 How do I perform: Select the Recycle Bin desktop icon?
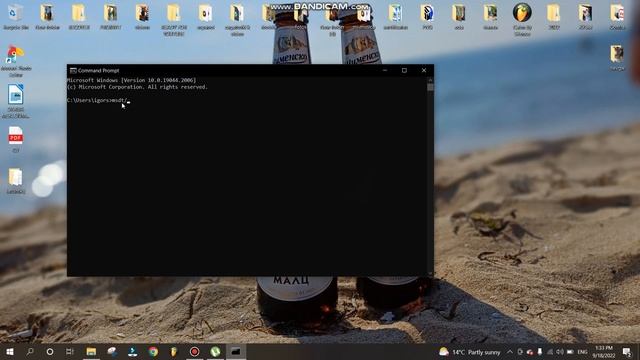point(16,17)
